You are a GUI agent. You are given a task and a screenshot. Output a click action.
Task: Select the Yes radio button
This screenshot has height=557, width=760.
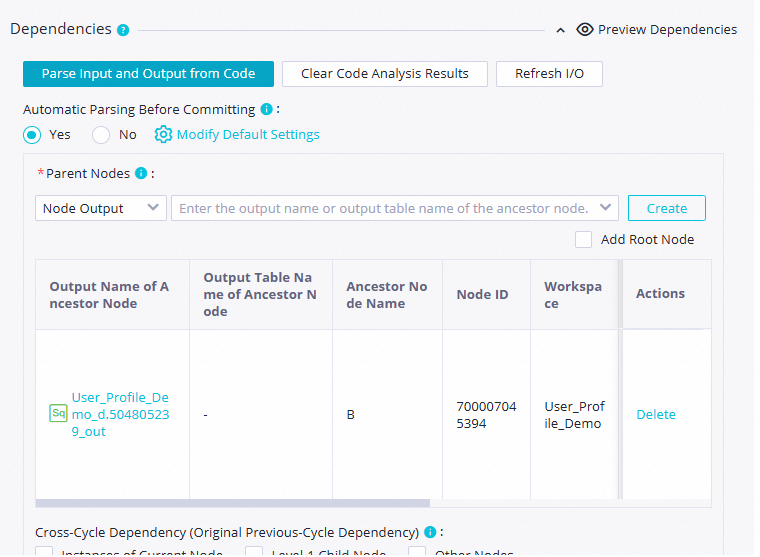click(32, 135)
